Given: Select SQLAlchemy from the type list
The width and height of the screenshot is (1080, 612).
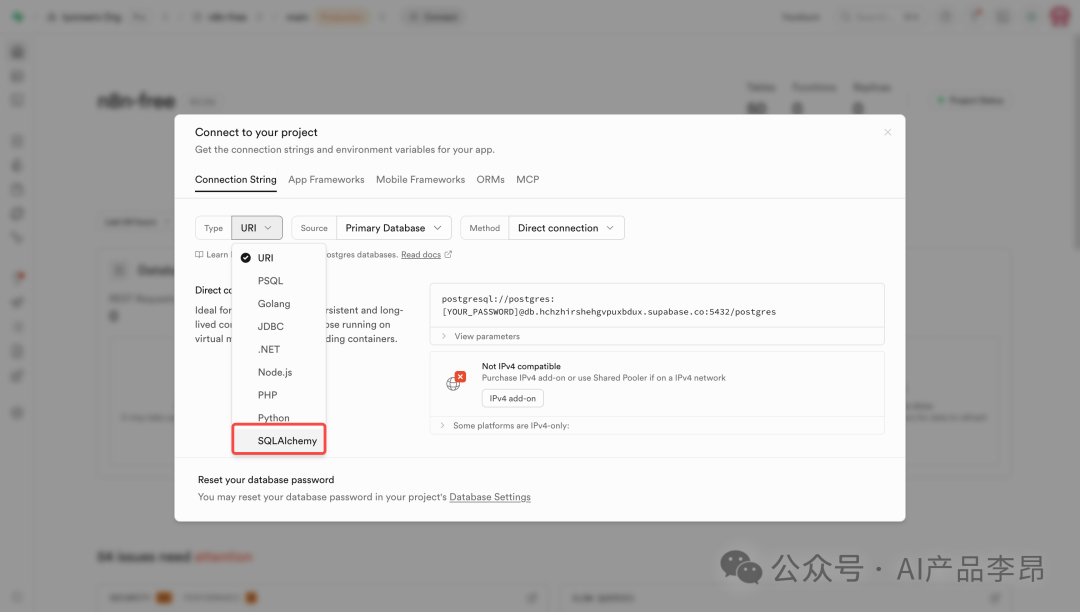Looking at the screenshot, I should (x=279, y=441).
